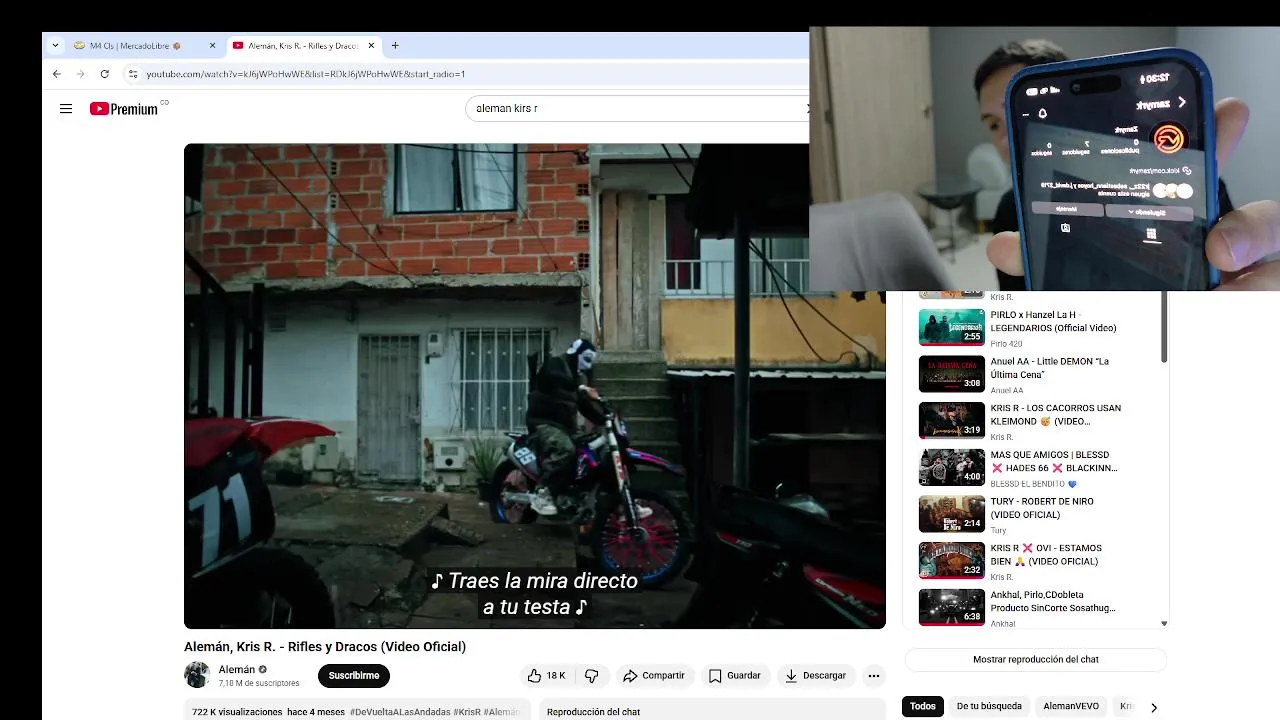The height and width of the screenshot is (720, 1280).
Task: Focus the YouTube search box
Action: tap(636, 108)
